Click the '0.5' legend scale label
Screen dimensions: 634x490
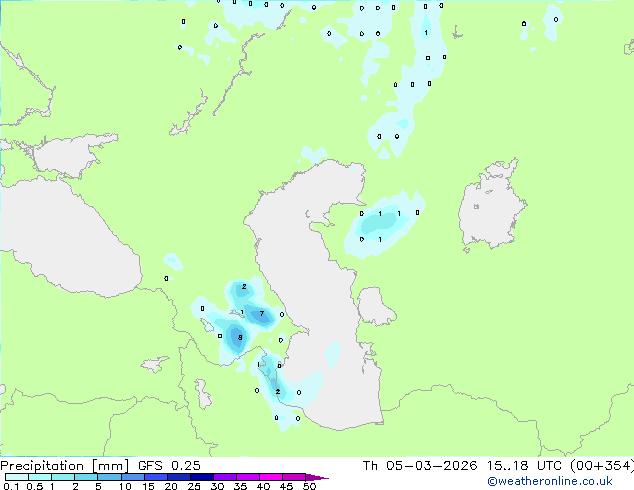tap(35, 486)
